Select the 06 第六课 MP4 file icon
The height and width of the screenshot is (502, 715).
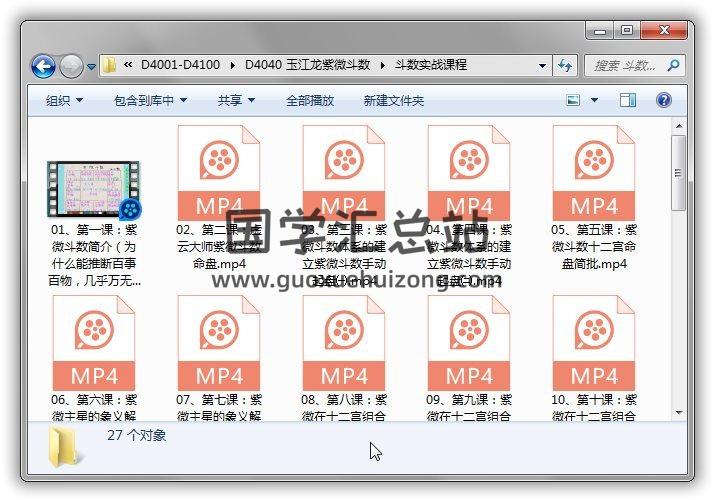pyautogui.click(x=93, y=342)
